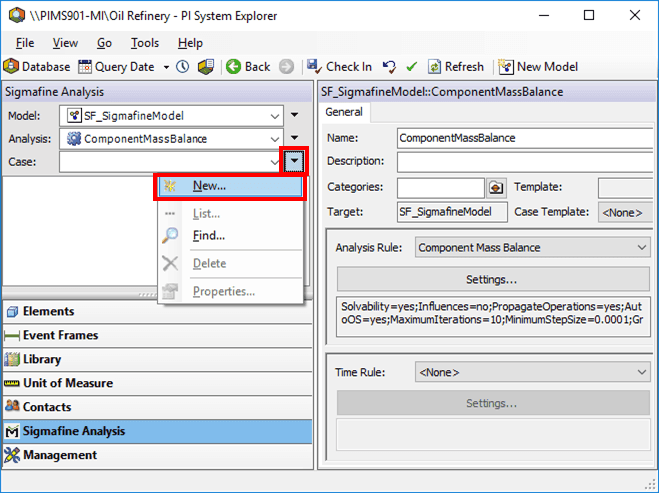Click the Database toolbar icon
The image size is (659, 493).
[11, 66]
